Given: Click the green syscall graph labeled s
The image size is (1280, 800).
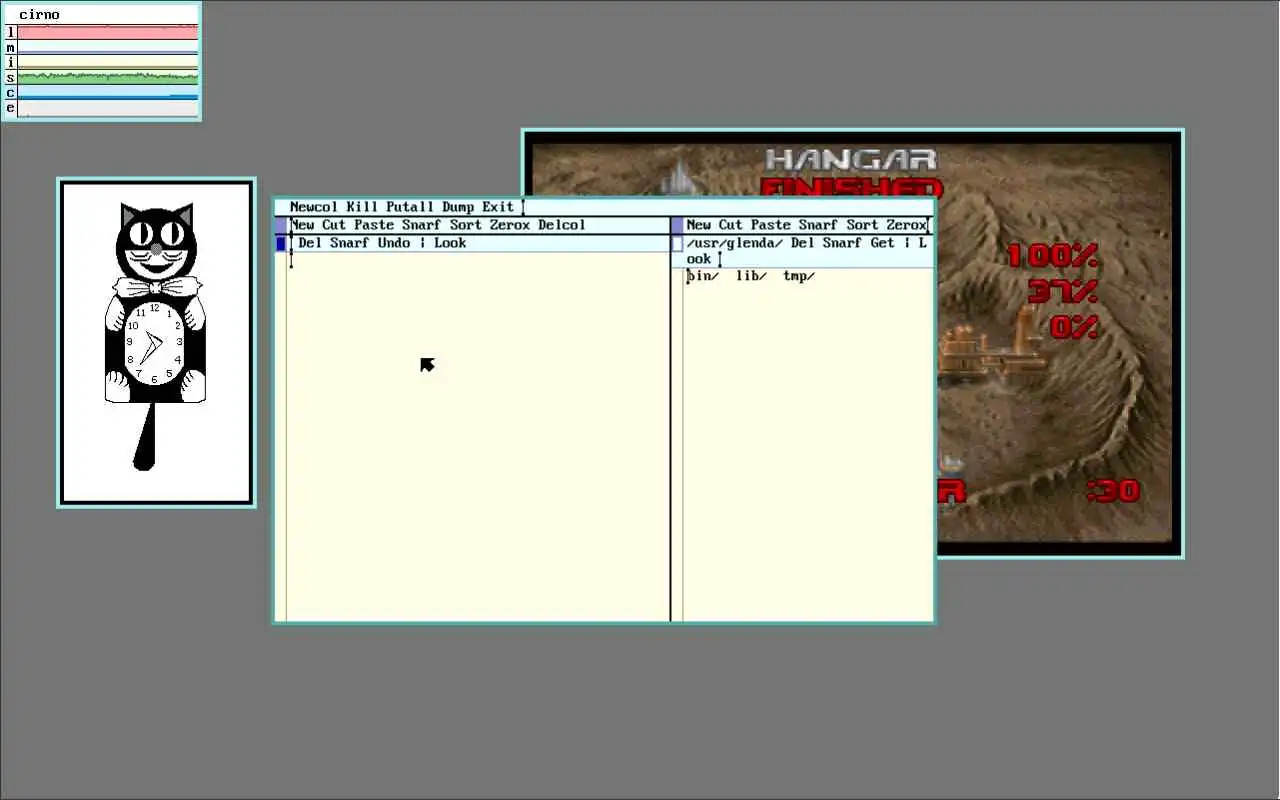Looking at the screenshot, I should 108,77.
